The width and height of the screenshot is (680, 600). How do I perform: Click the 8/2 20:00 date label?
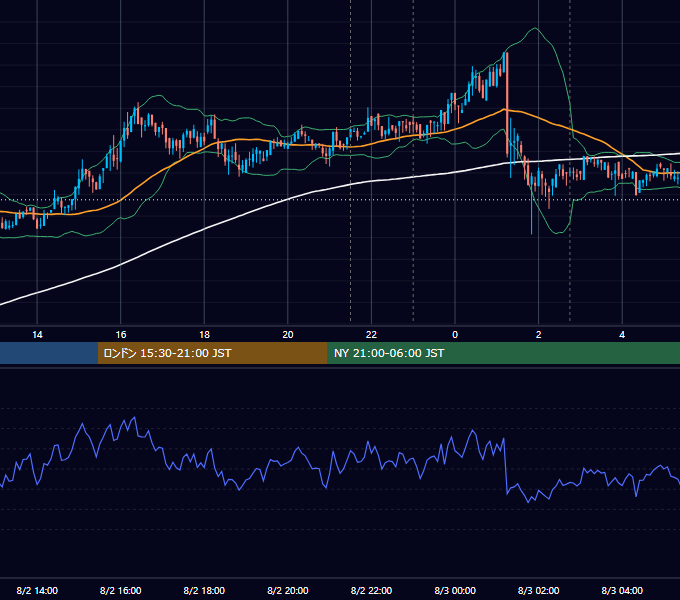tap(288, 590)
